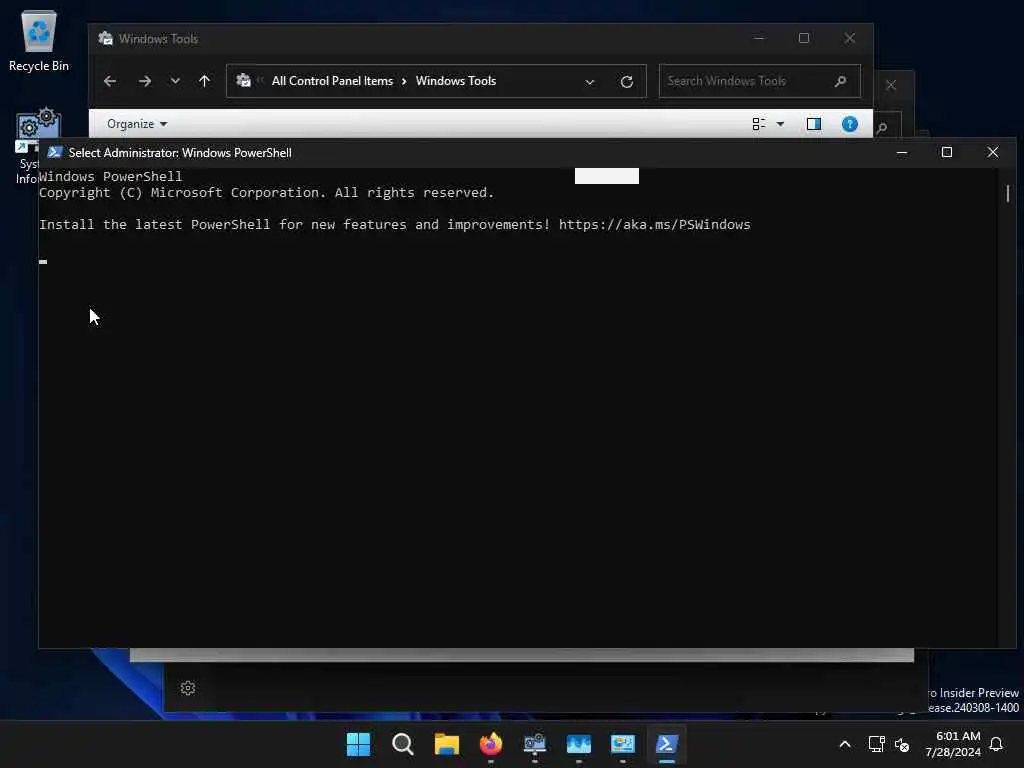Open the Recycle Bin desktop icon
Image resolution: width=1024 pixels, height=768 pixels.
click(x=39, y=40)
